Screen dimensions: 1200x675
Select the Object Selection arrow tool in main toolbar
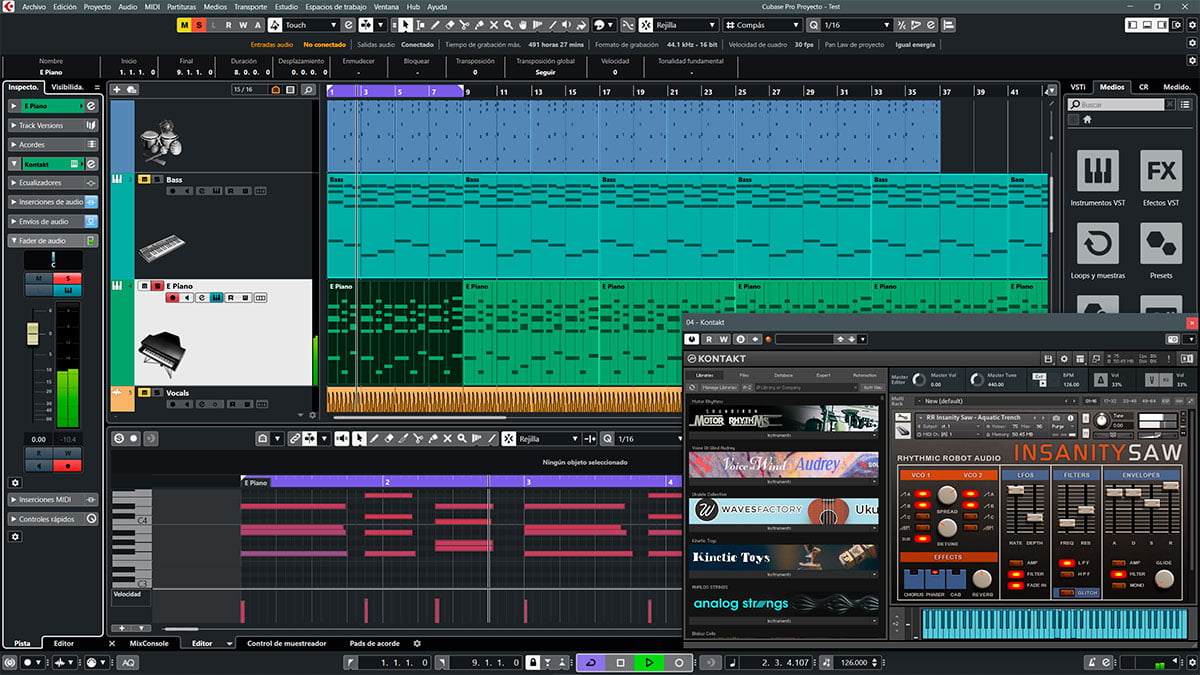[x=406, y=25]
